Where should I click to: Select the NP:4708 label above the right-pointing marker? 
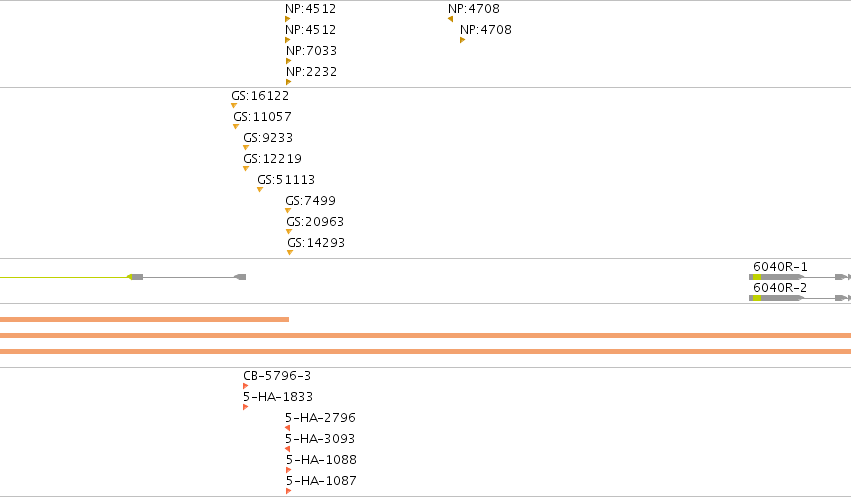(486, 30)
